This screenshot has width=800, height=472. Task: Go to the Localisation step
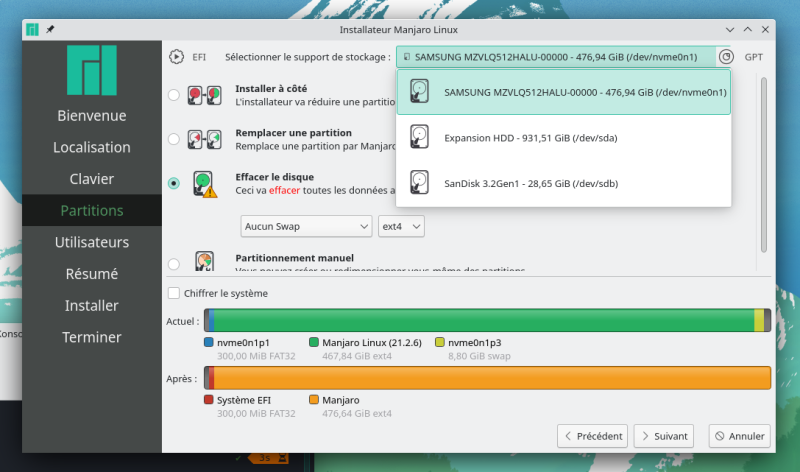pyautogui.click(x=92, y=147)
